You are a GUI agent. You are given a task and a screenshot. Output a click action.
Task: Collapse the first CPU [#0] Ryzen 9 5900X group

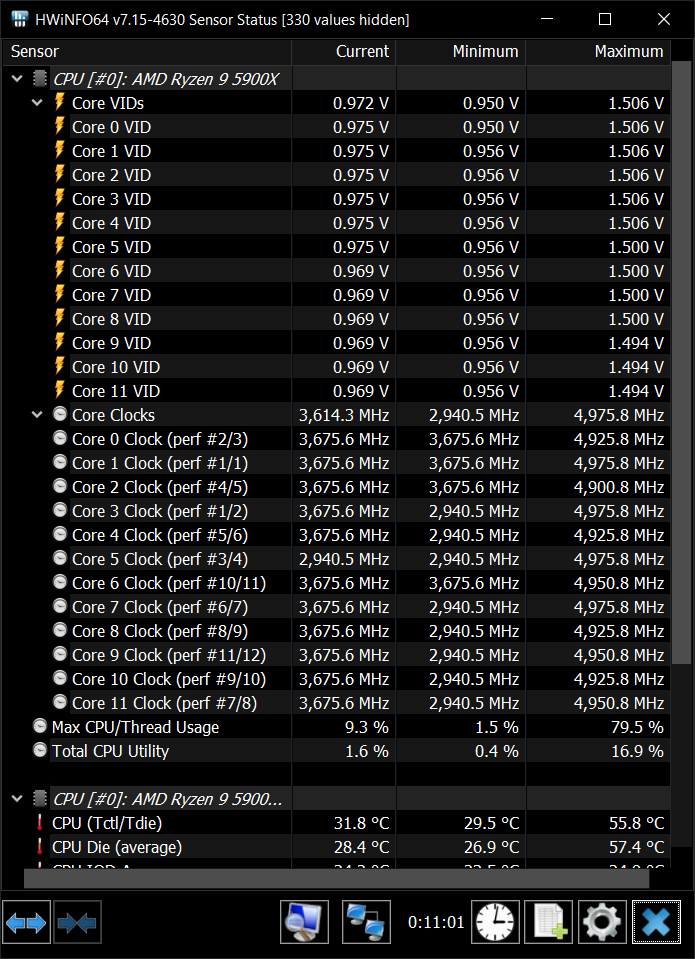(x=18, y=79)
